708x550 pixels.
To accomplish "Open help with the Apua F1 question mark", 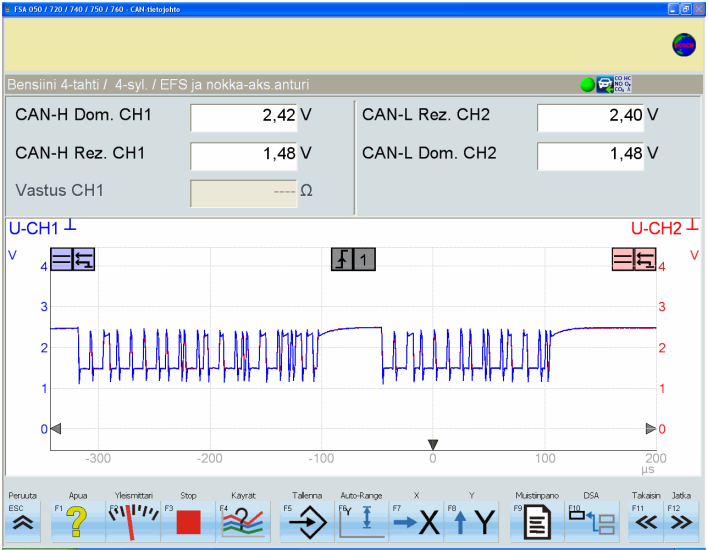I will [x=78, y=522].
